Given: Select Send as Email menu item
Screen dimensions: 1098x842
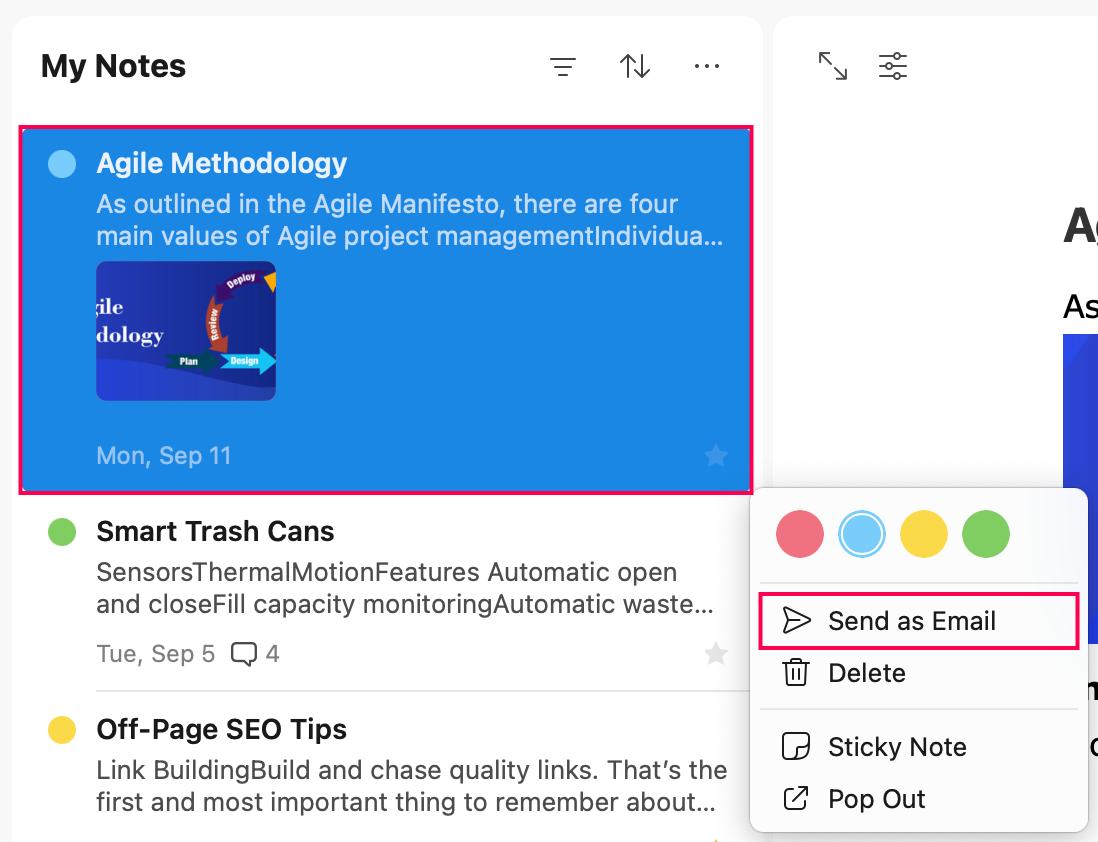Looking at the screenshot, I should pos(919,621).
